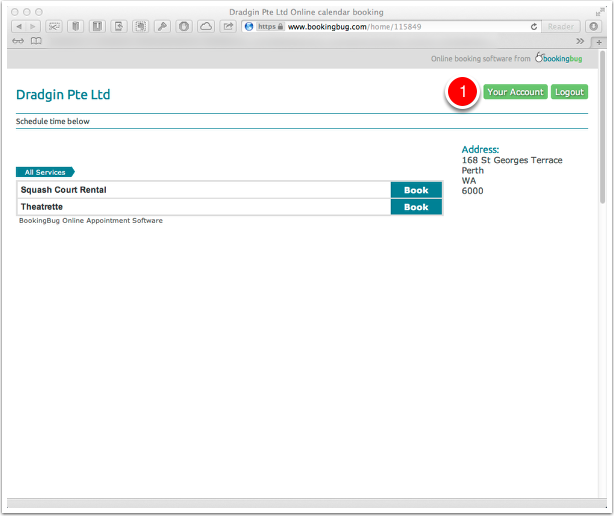Click the page-with-arrow toolbar icon
This screenshot has height=516, width=614.
coord(119,27)
